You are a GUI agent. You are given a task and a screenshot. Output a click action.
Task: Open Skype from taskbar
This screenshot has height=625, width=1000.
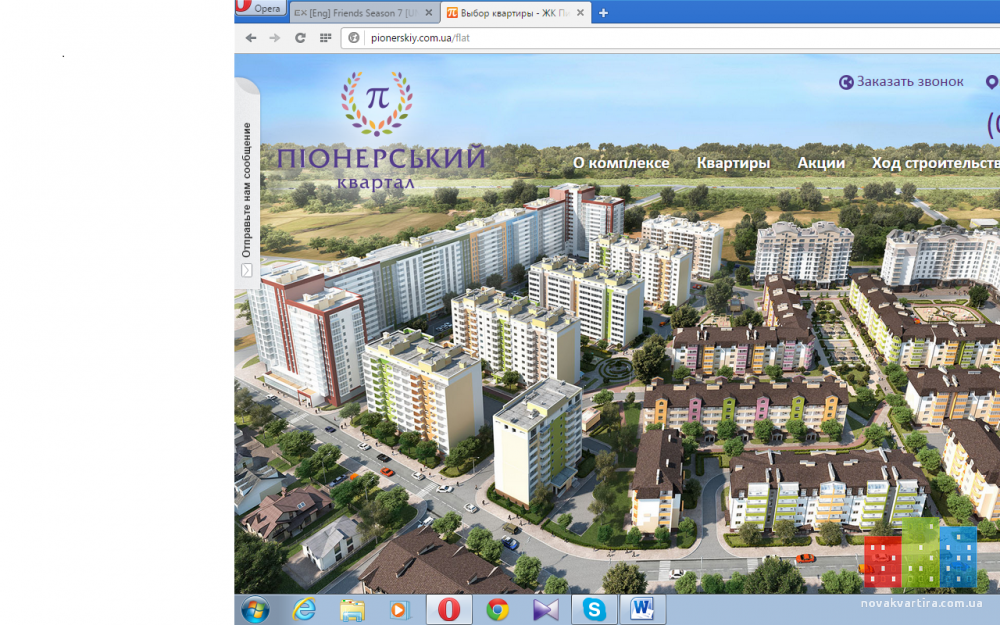coord(594,610)
